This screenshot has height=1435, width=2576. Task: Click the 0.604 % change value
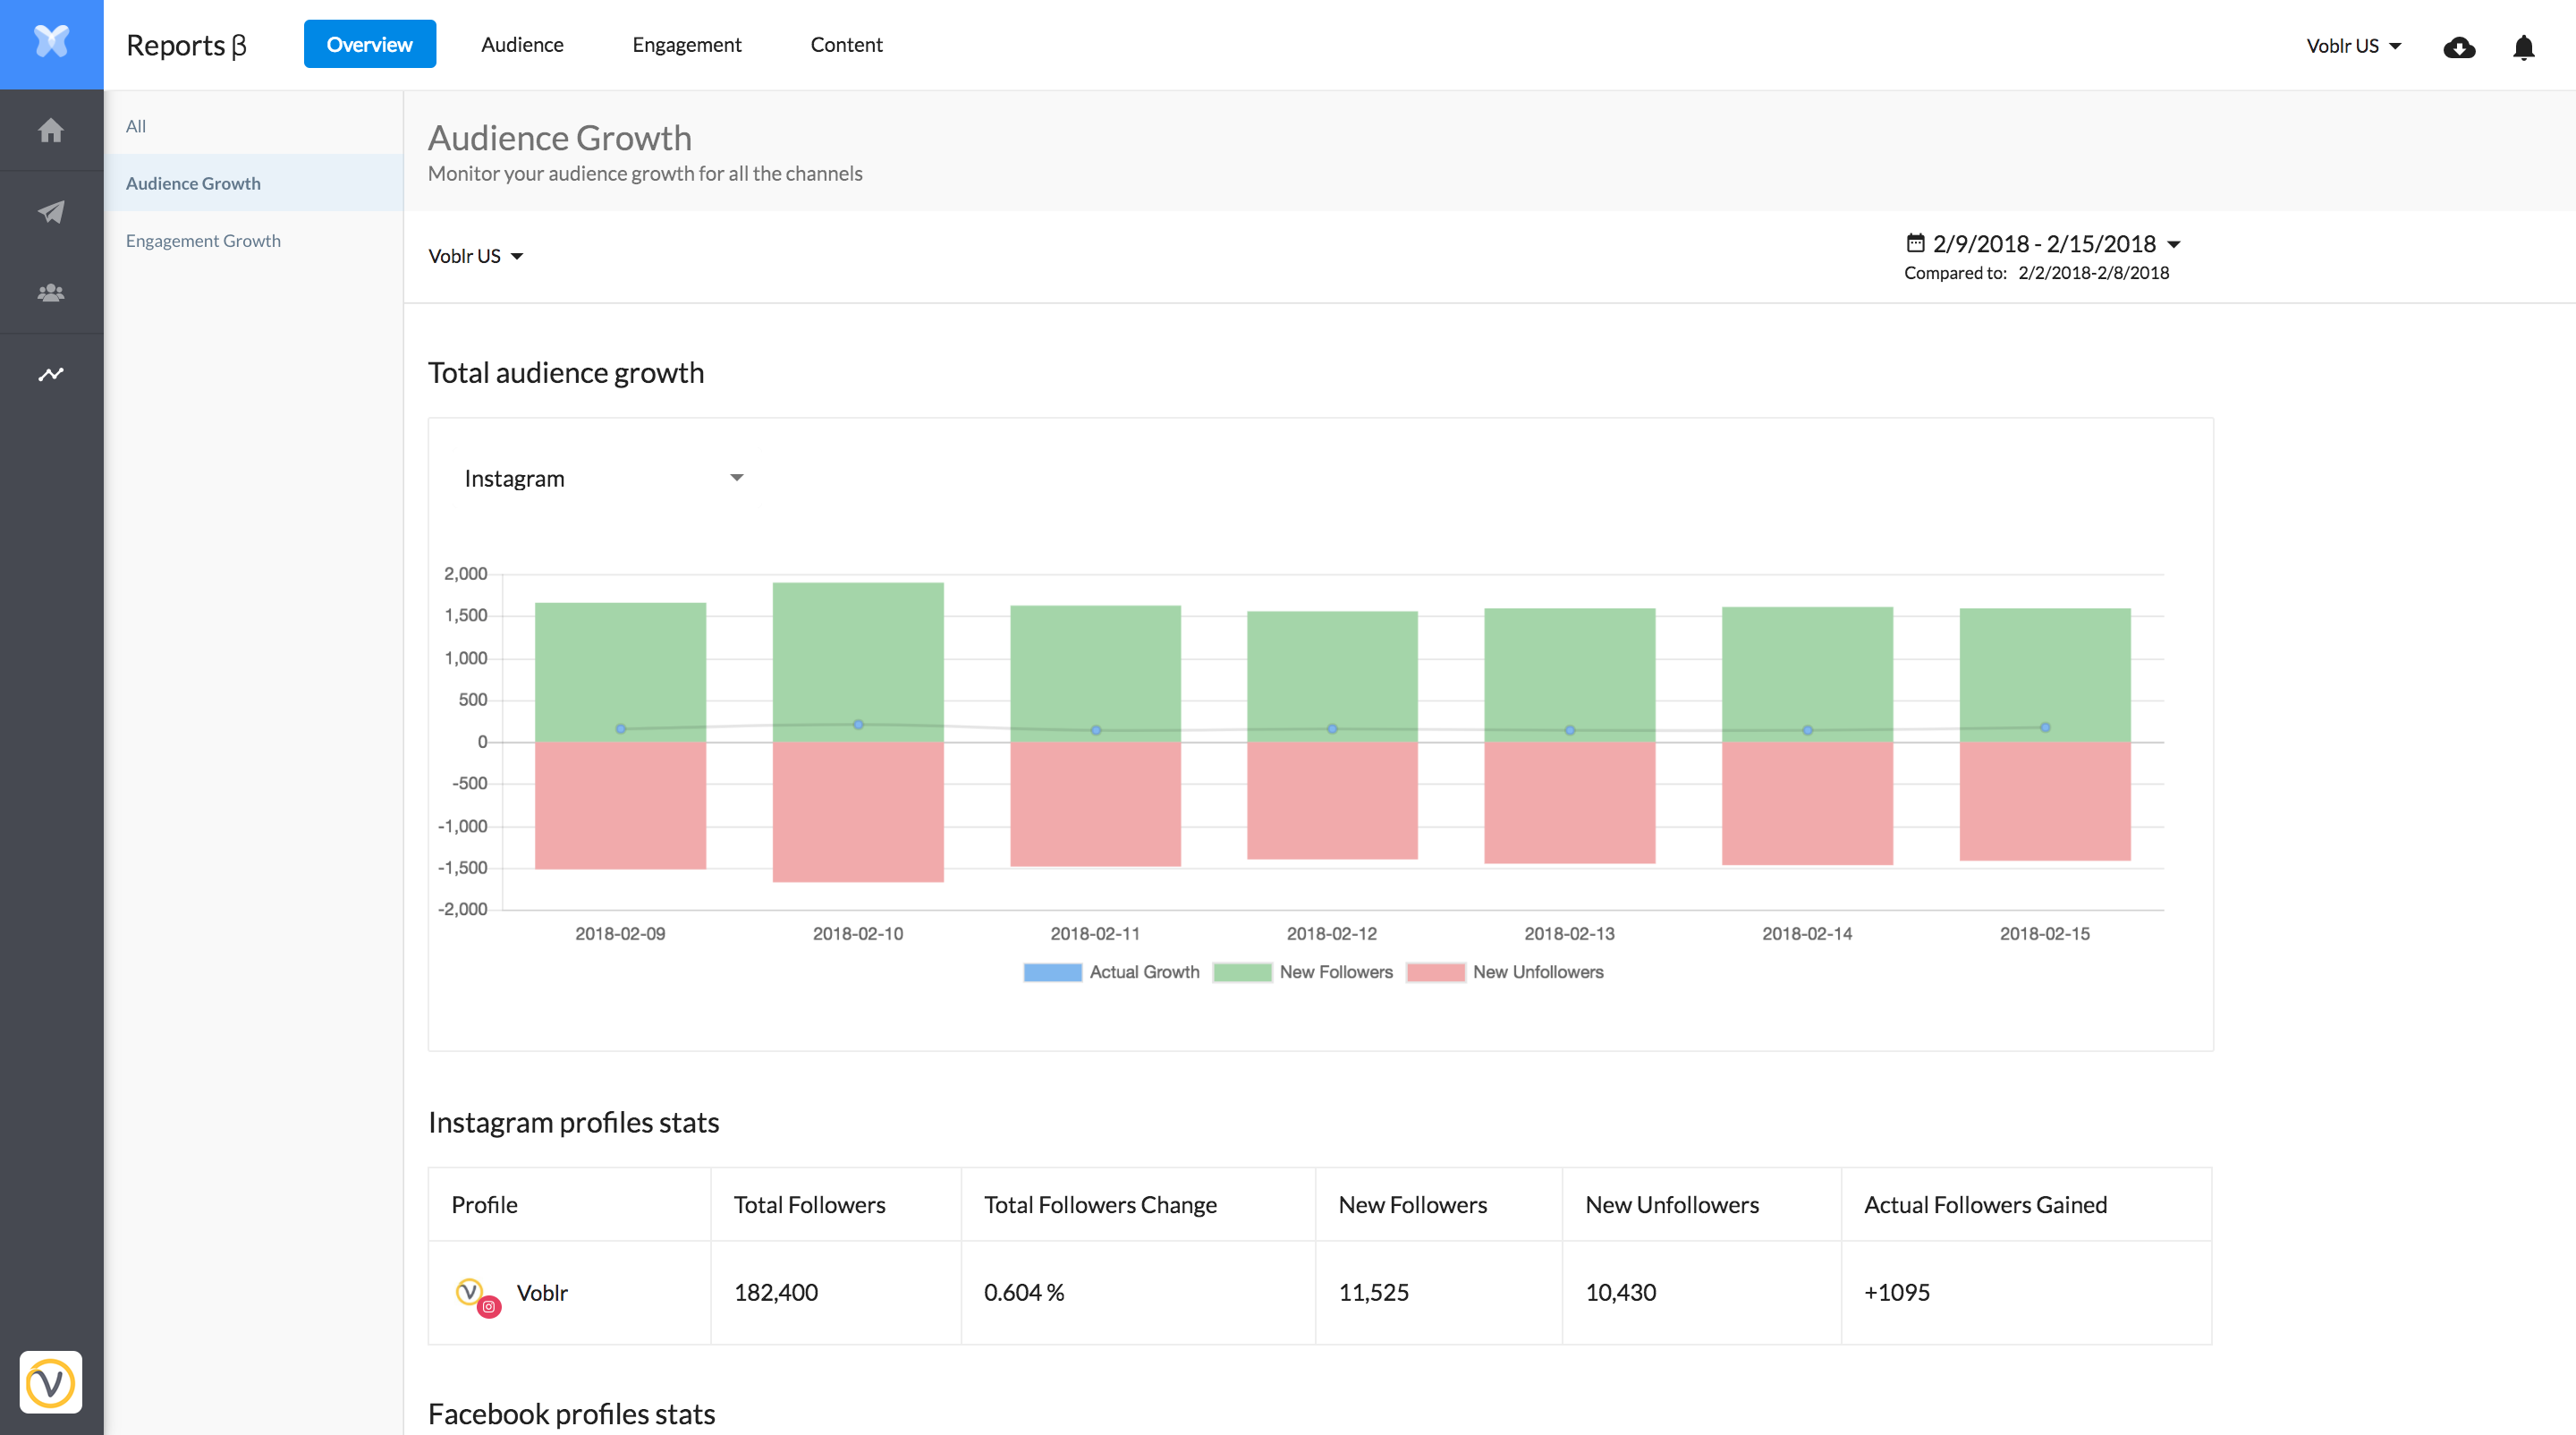pos(1024,1292)
